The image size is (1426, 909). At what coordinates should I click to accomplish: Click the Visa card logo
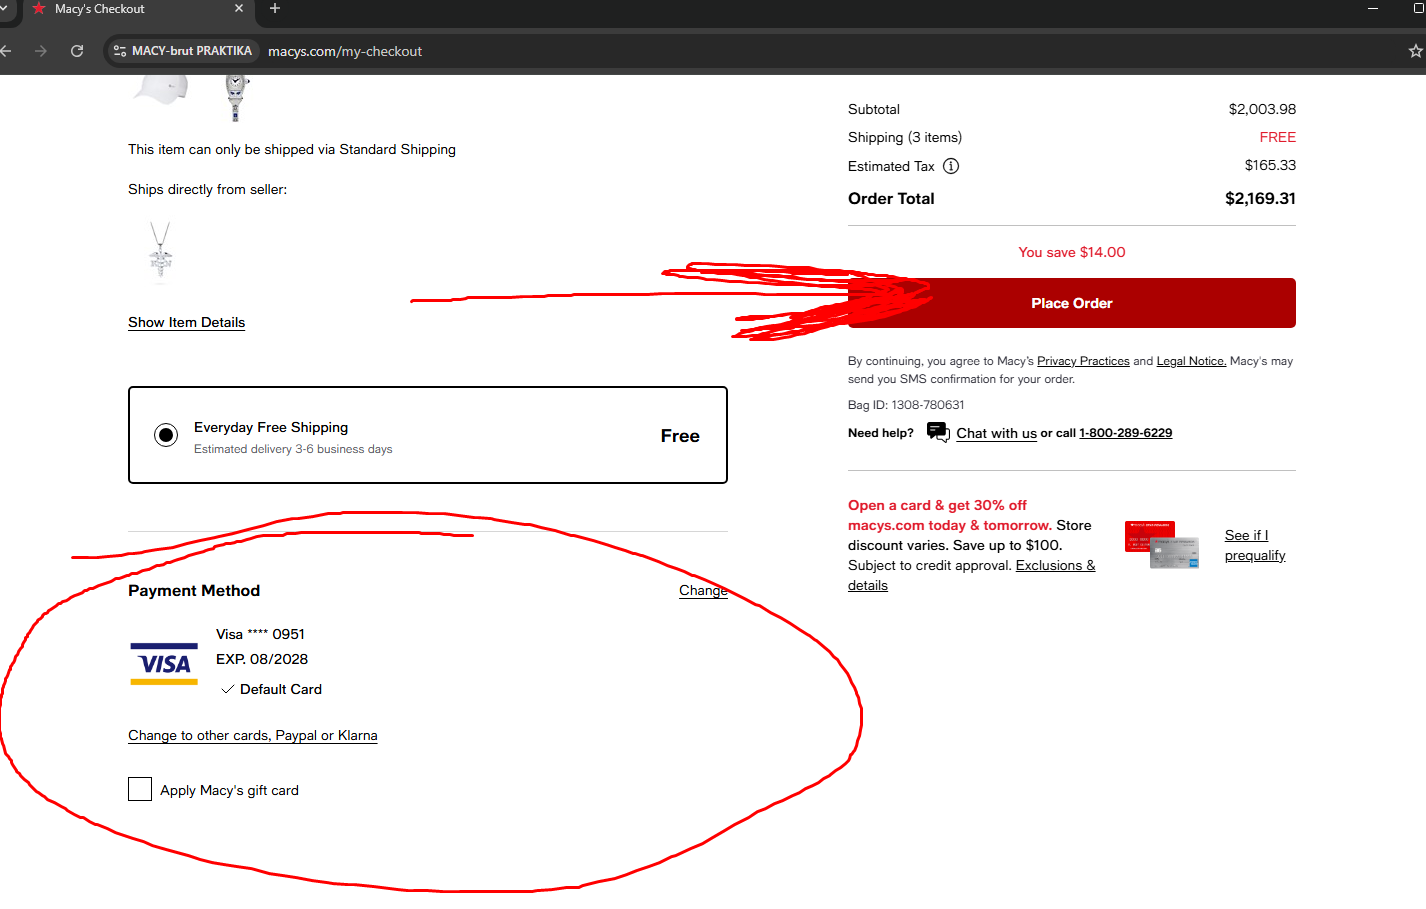pyautogui.click(x=164, y=664)
